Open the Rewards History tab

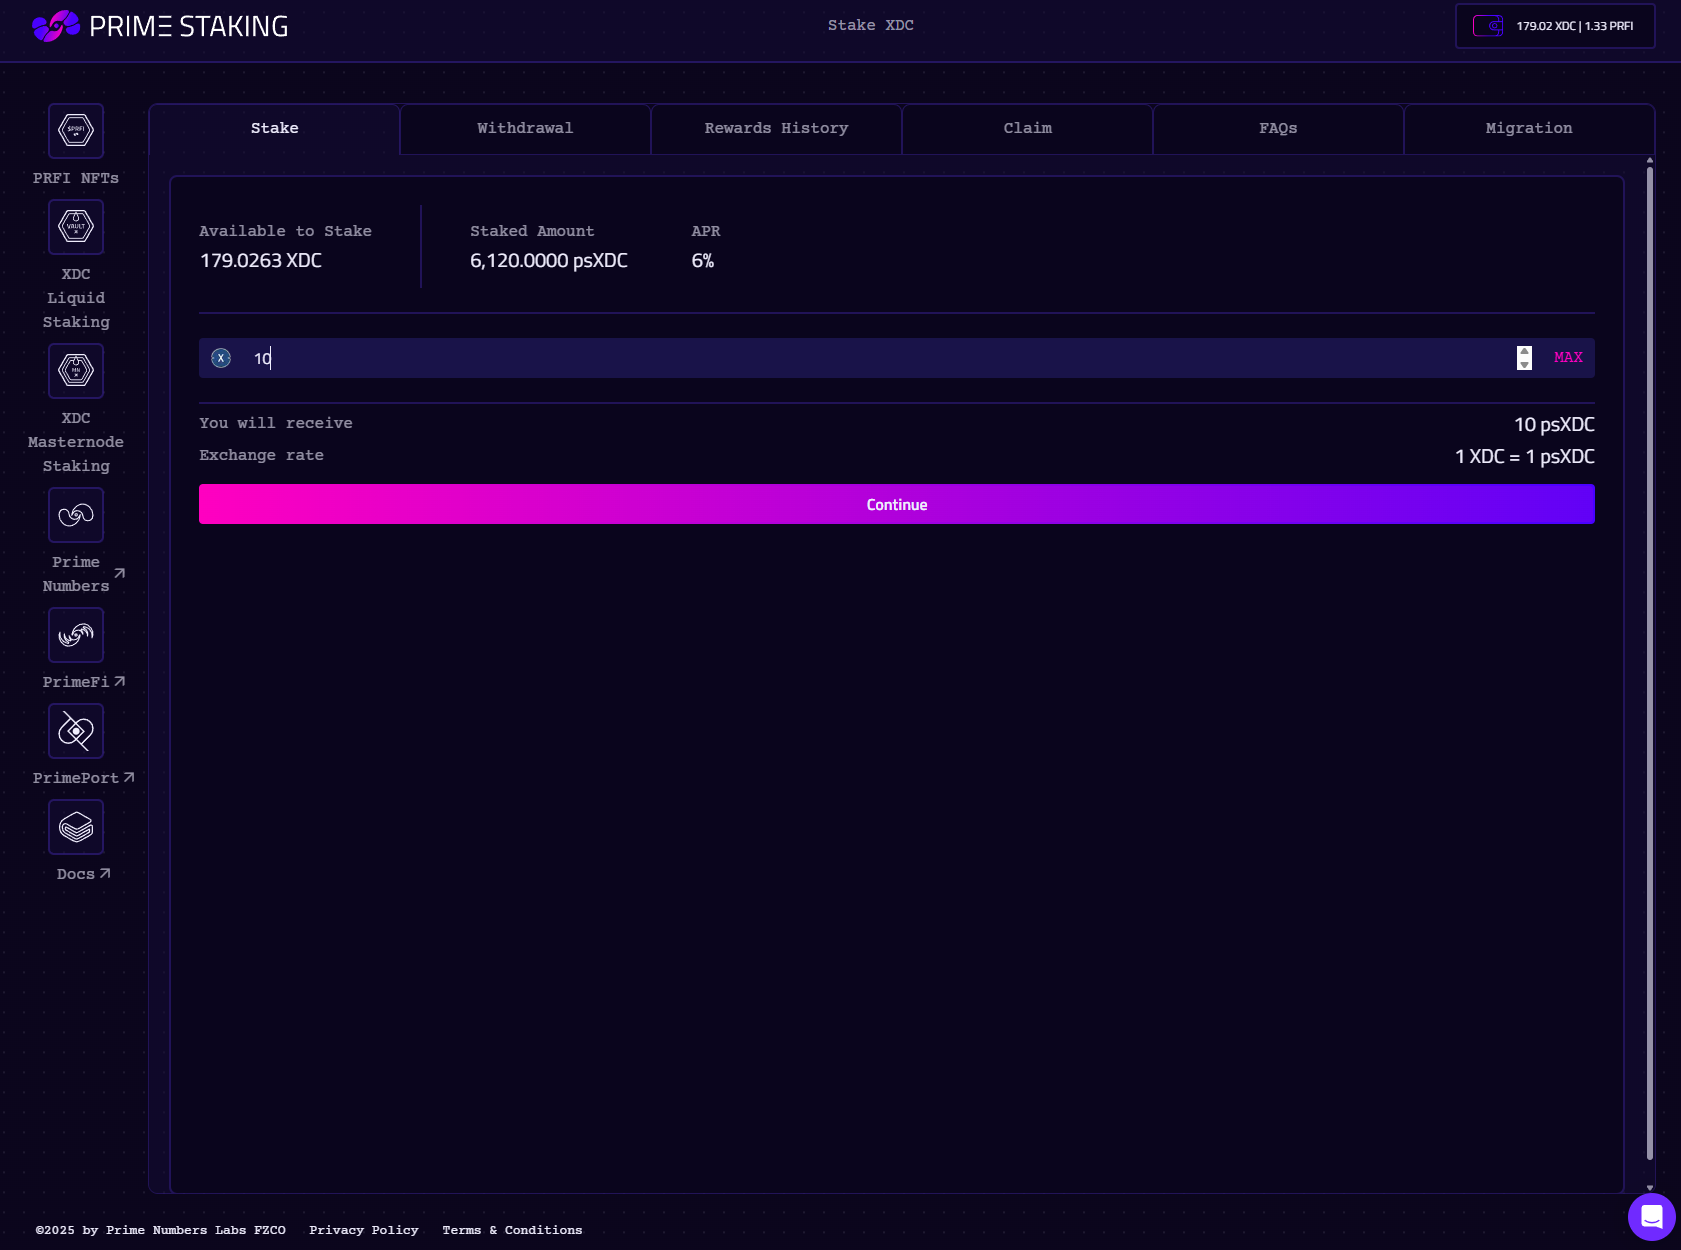[x=776, y=129]
